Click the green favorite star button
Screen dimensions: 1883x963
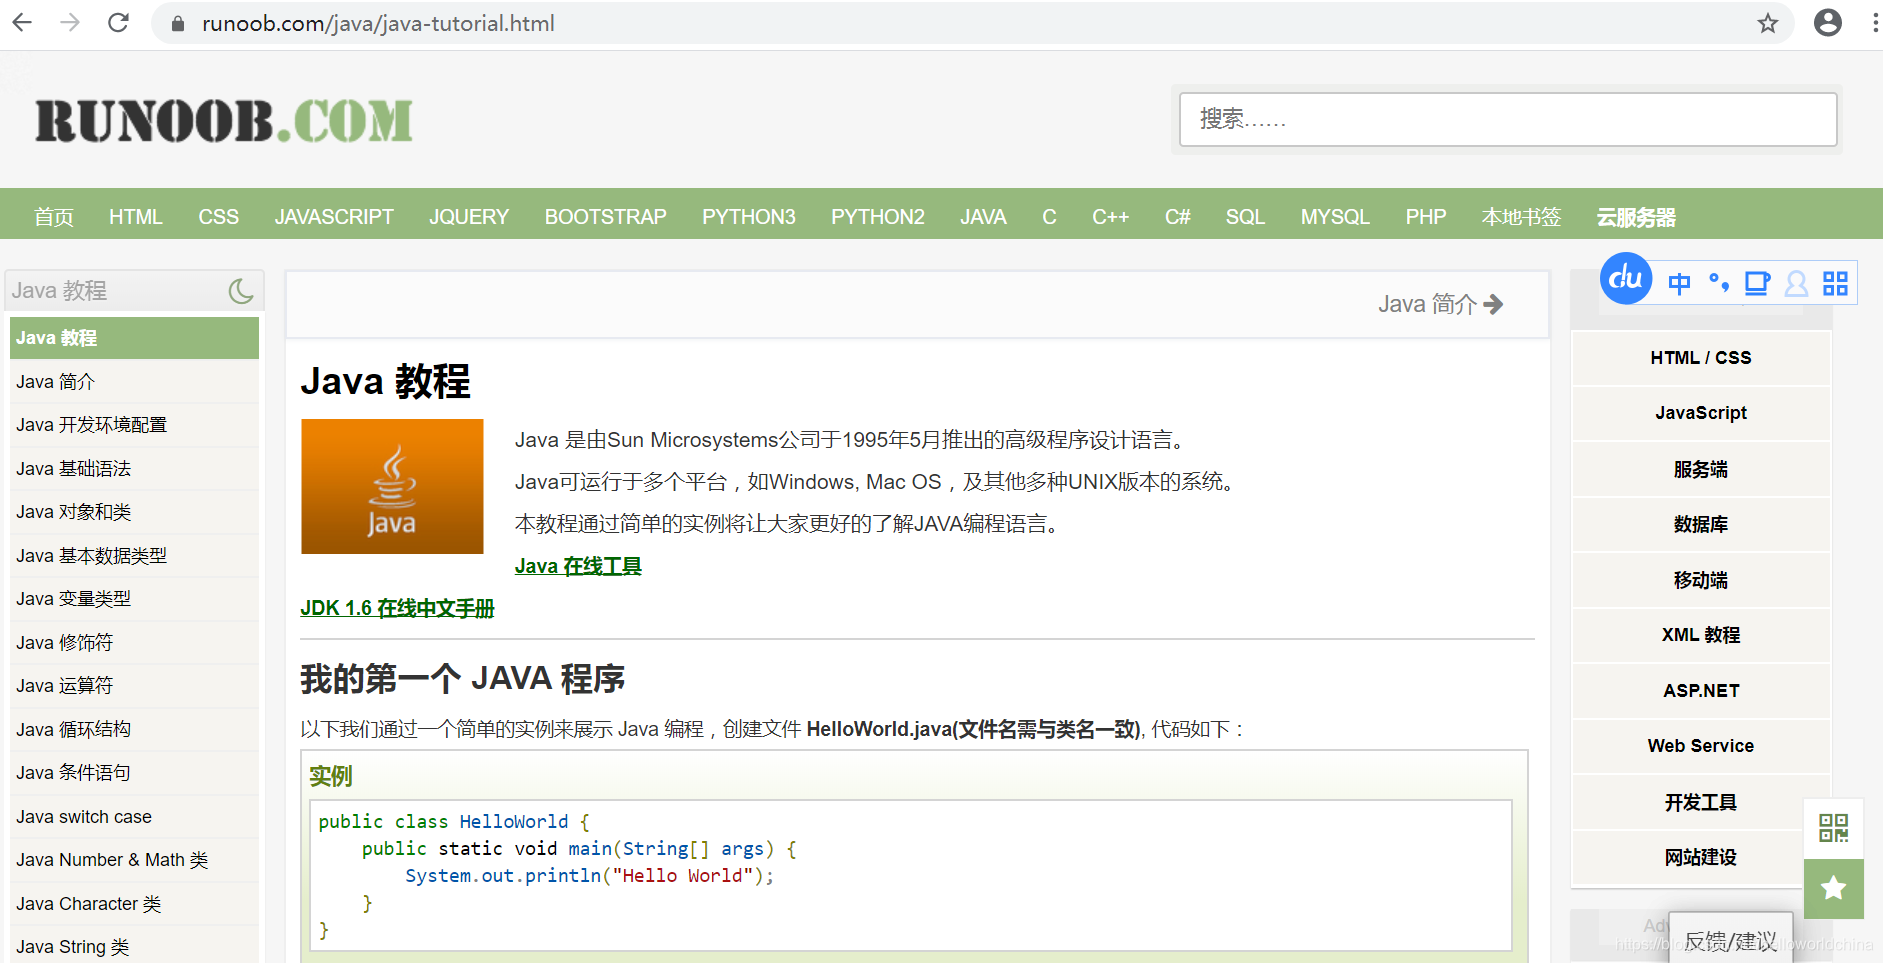point(1834,888)
